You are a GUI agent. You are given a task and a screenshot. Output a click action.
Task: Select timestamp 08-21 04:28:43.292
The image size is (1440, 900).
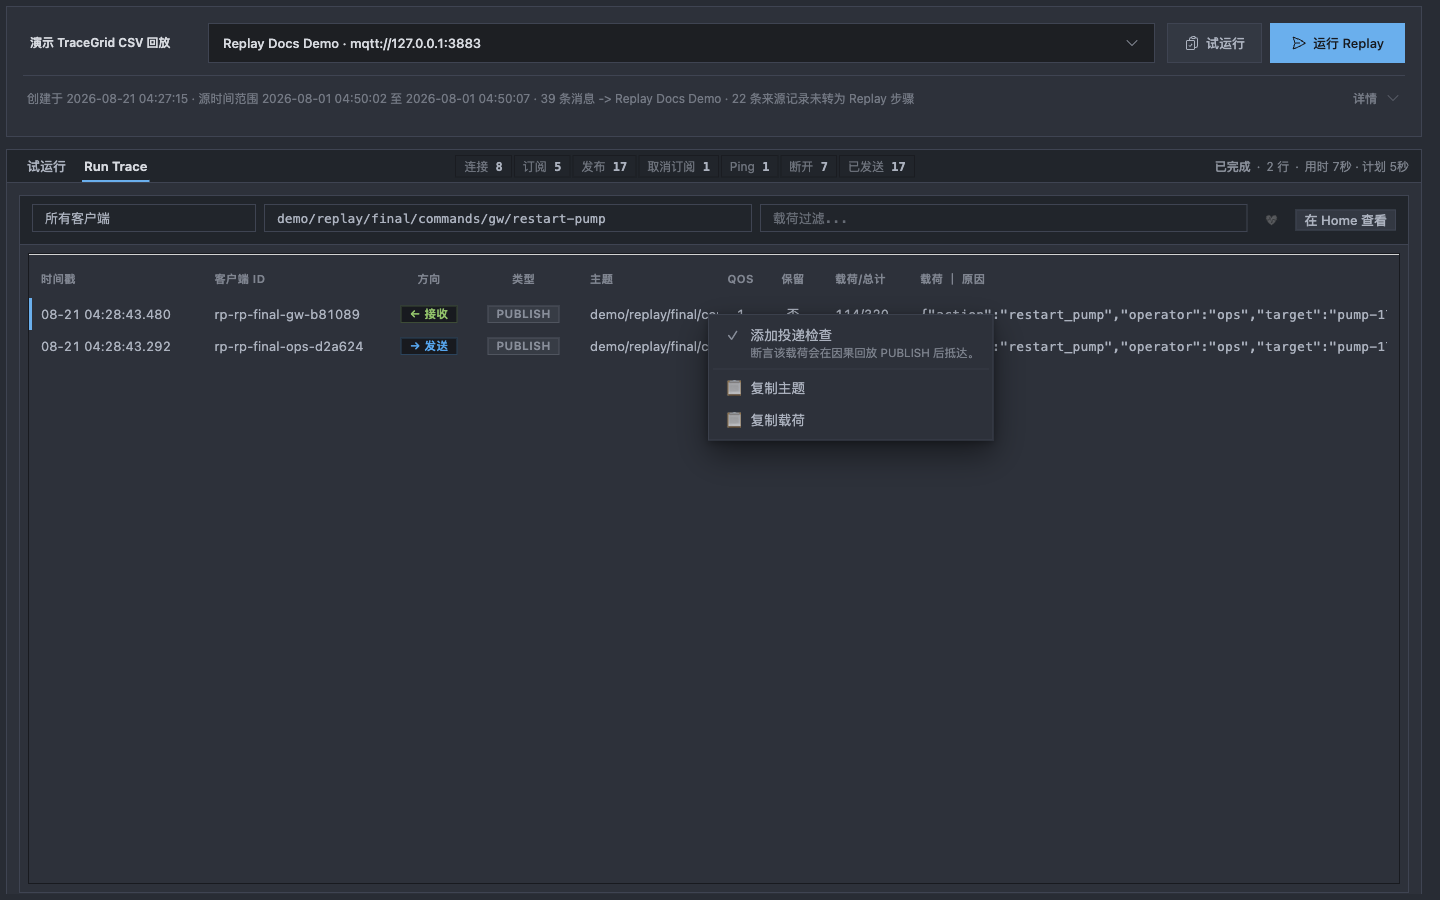tap(106, 346)
